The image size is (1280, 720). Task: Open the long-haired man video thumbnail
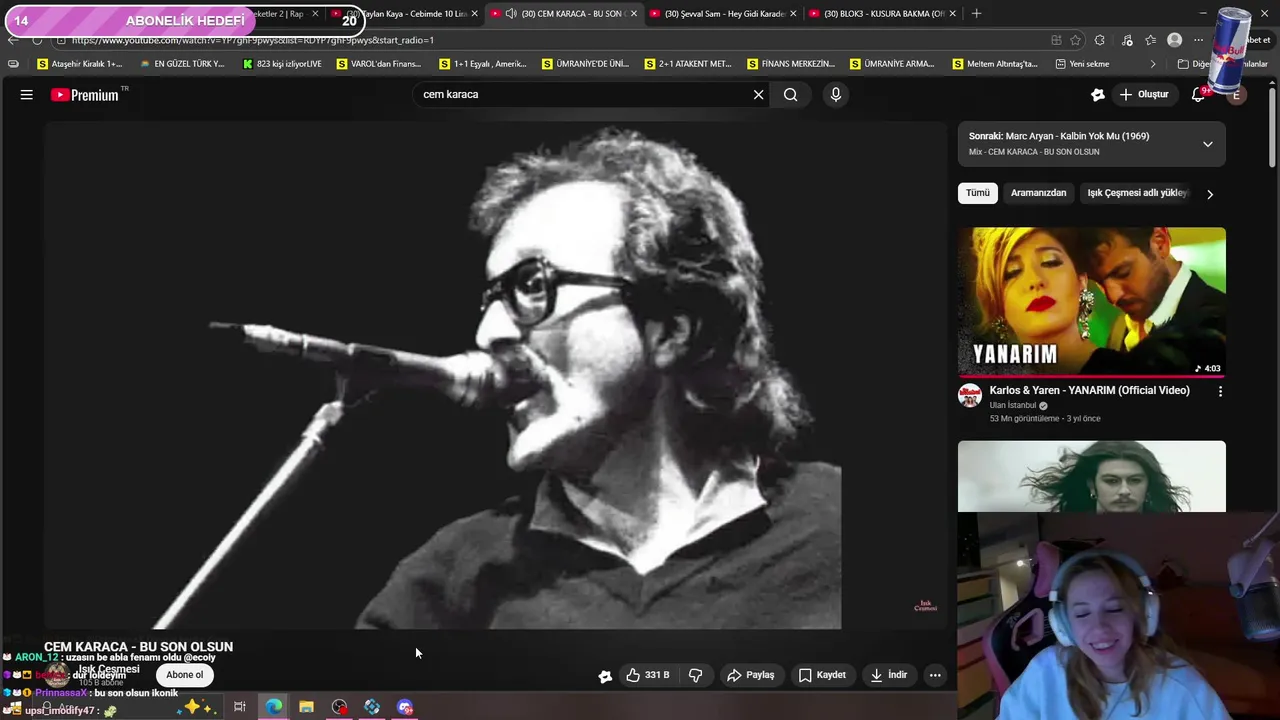point(1091,476)
